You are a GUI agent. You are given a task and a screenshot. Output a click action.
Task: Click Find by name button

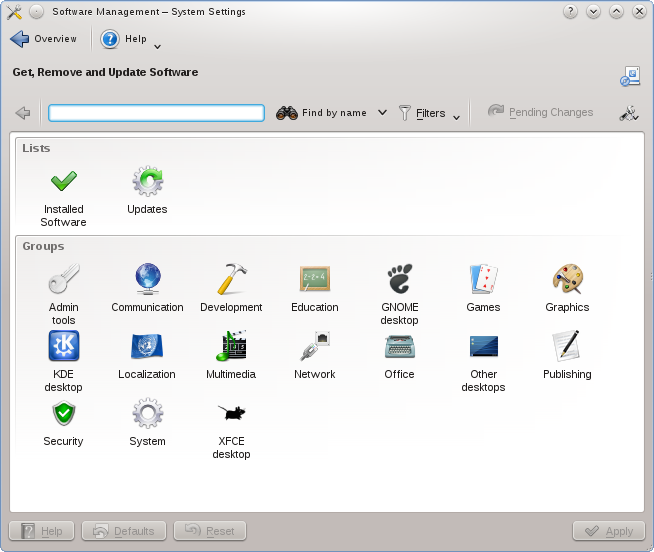coord(322,113)
